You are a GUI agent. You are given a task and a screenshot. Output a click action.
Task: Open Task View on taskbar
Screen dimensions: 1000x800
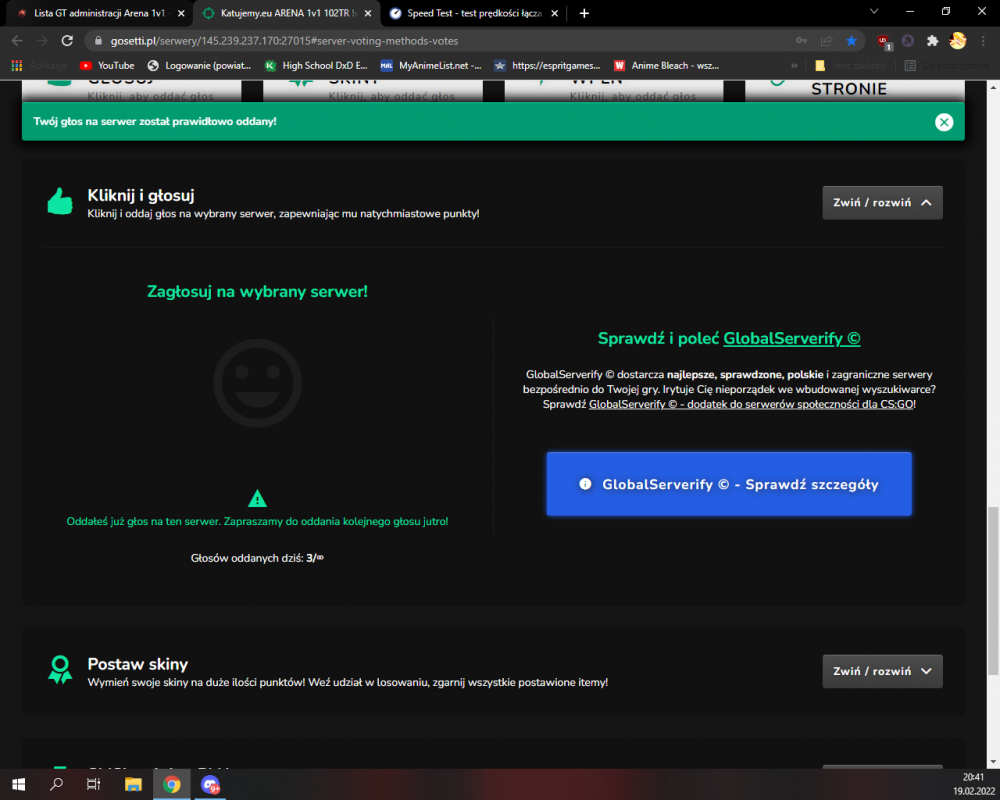(x=93, y=784)
